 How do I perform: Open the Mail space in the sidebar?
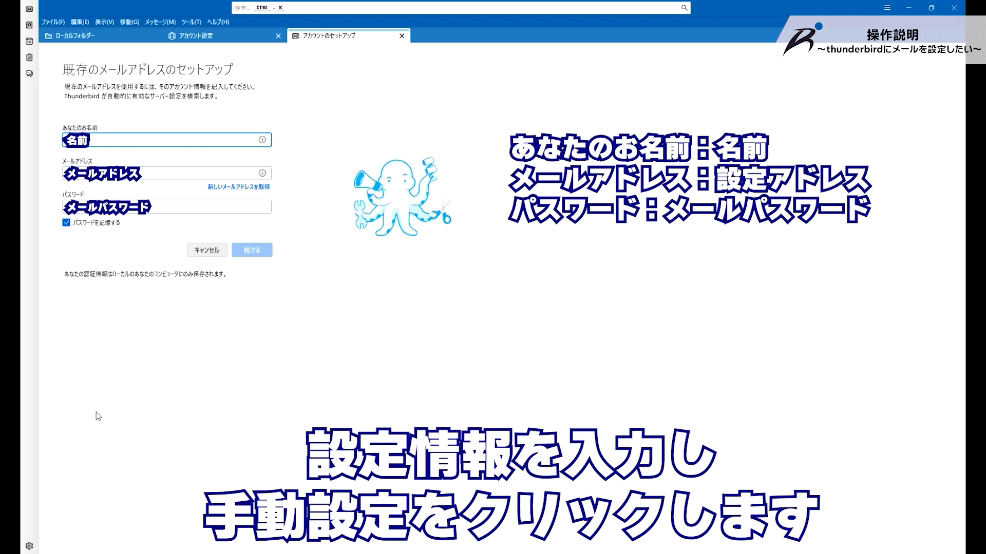[x=29, y=8]
